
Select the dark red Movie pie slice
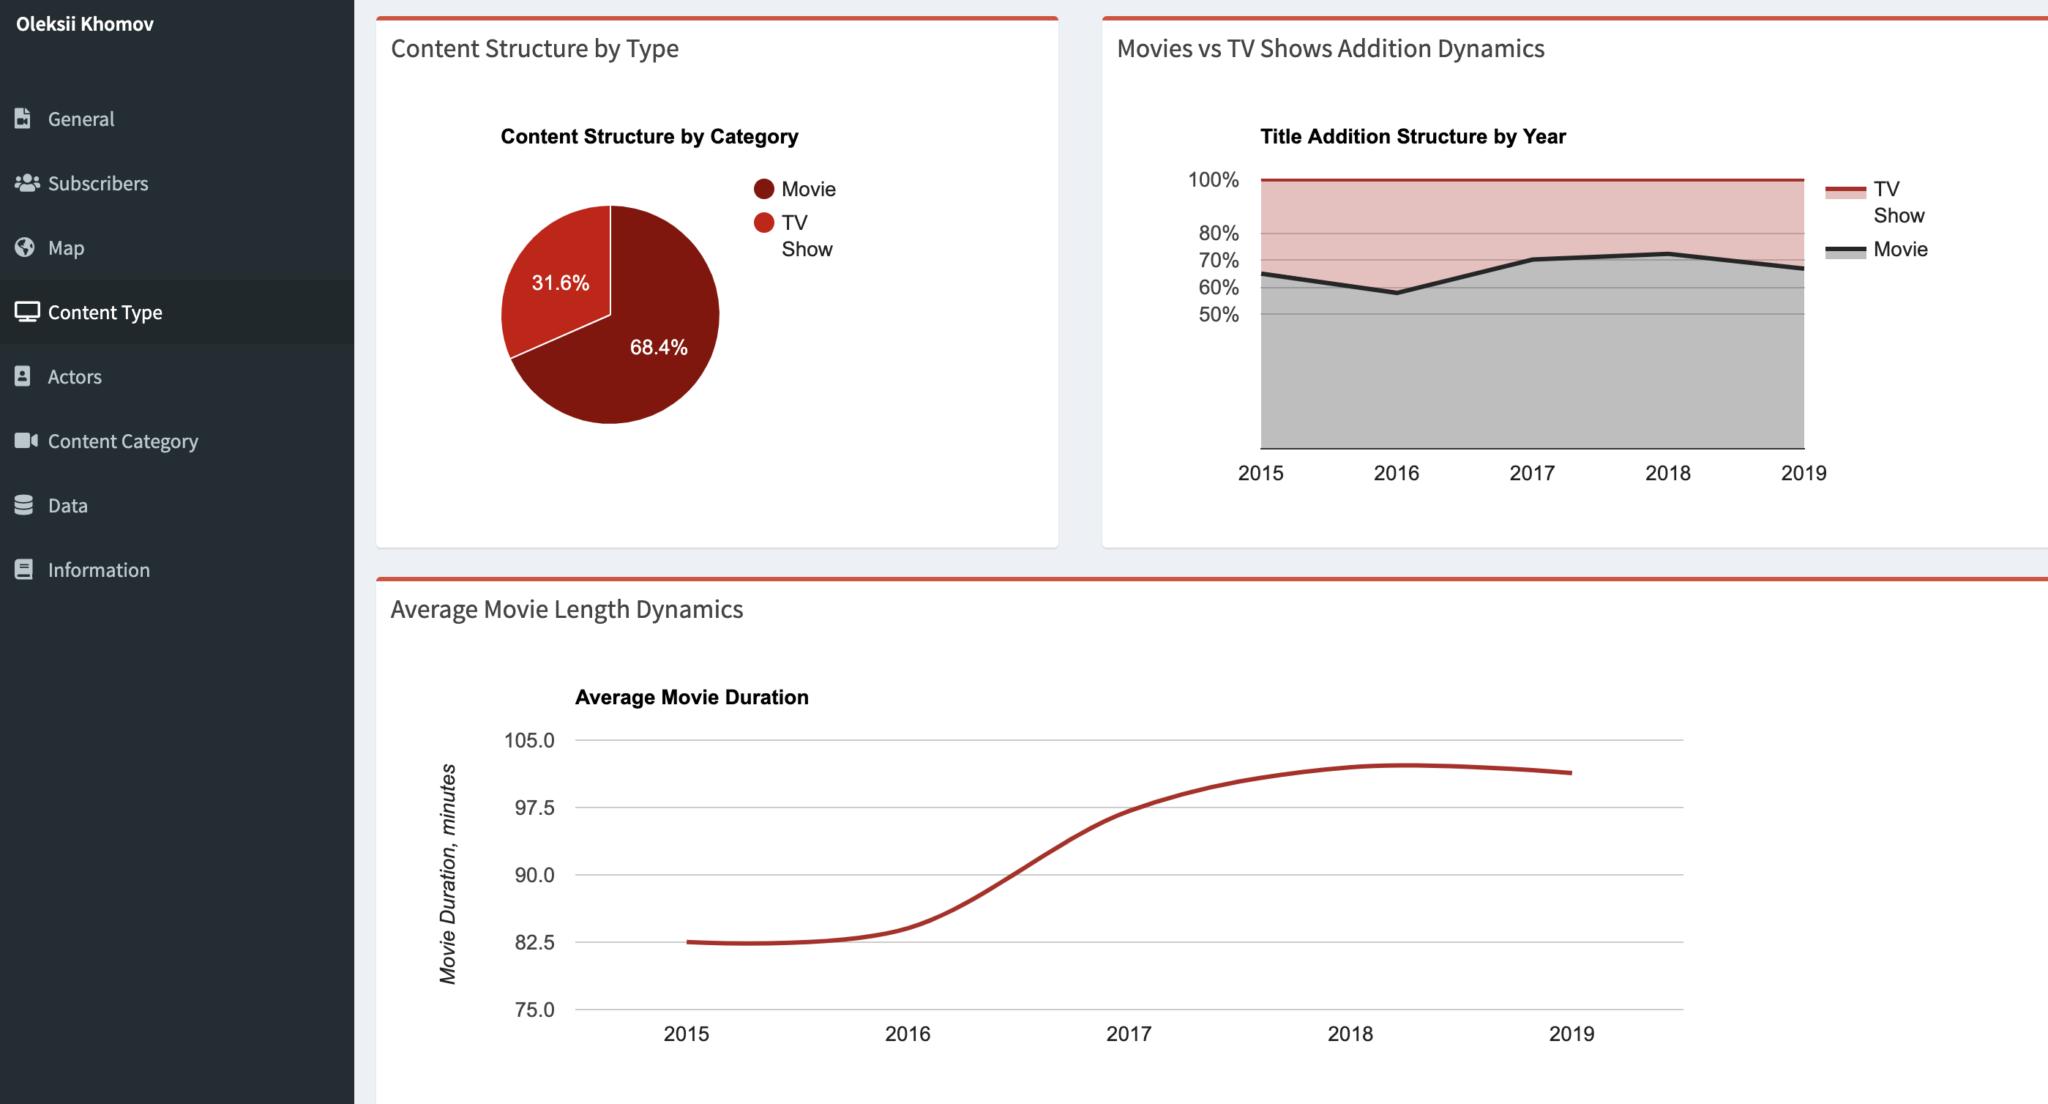pyautogui.click(x=660, y=347)
